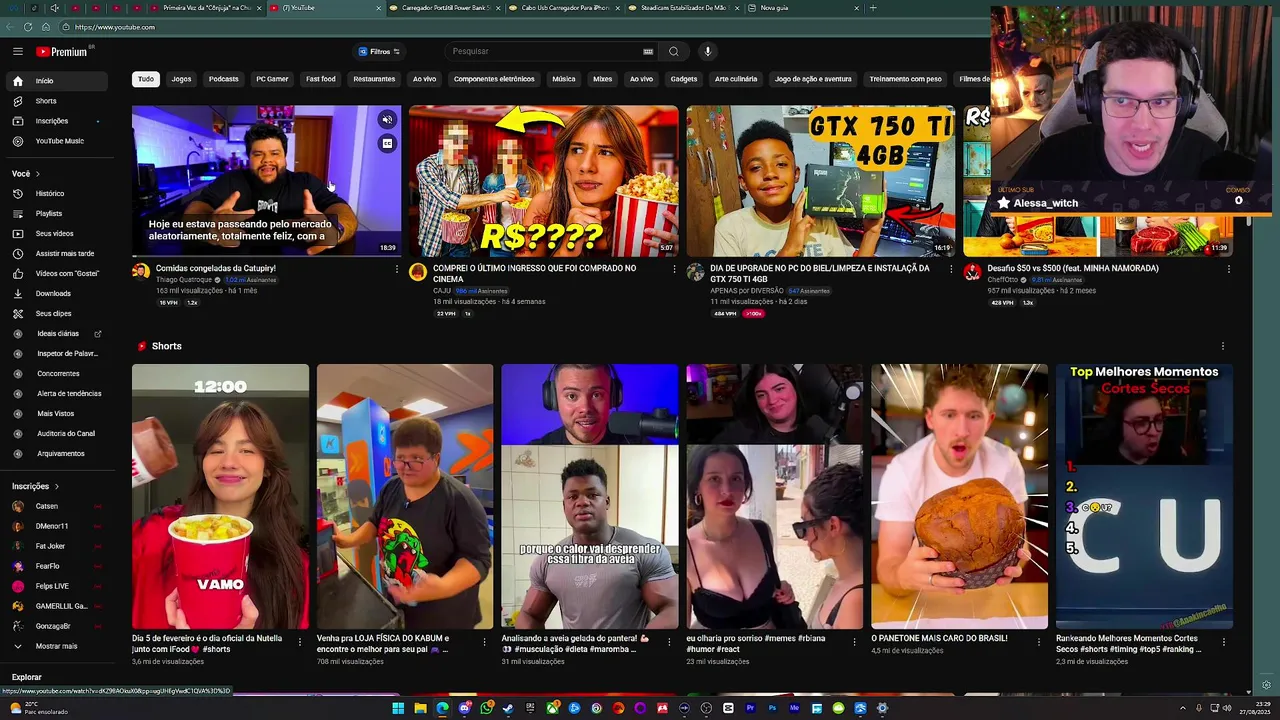
Task: Click the browser address bar URL
Action: point(115,27)
